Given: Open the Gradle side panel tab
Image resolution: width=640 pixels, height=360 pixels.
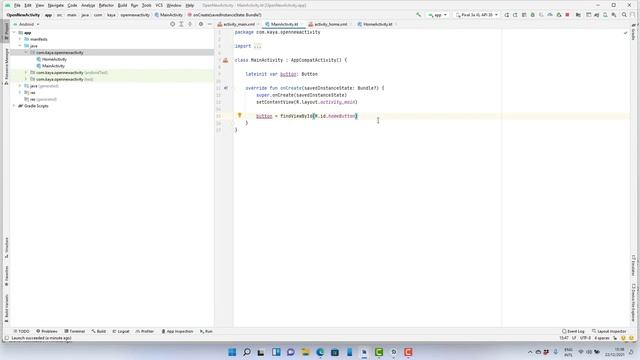Looking at the screenshot, I should [633, 32].
